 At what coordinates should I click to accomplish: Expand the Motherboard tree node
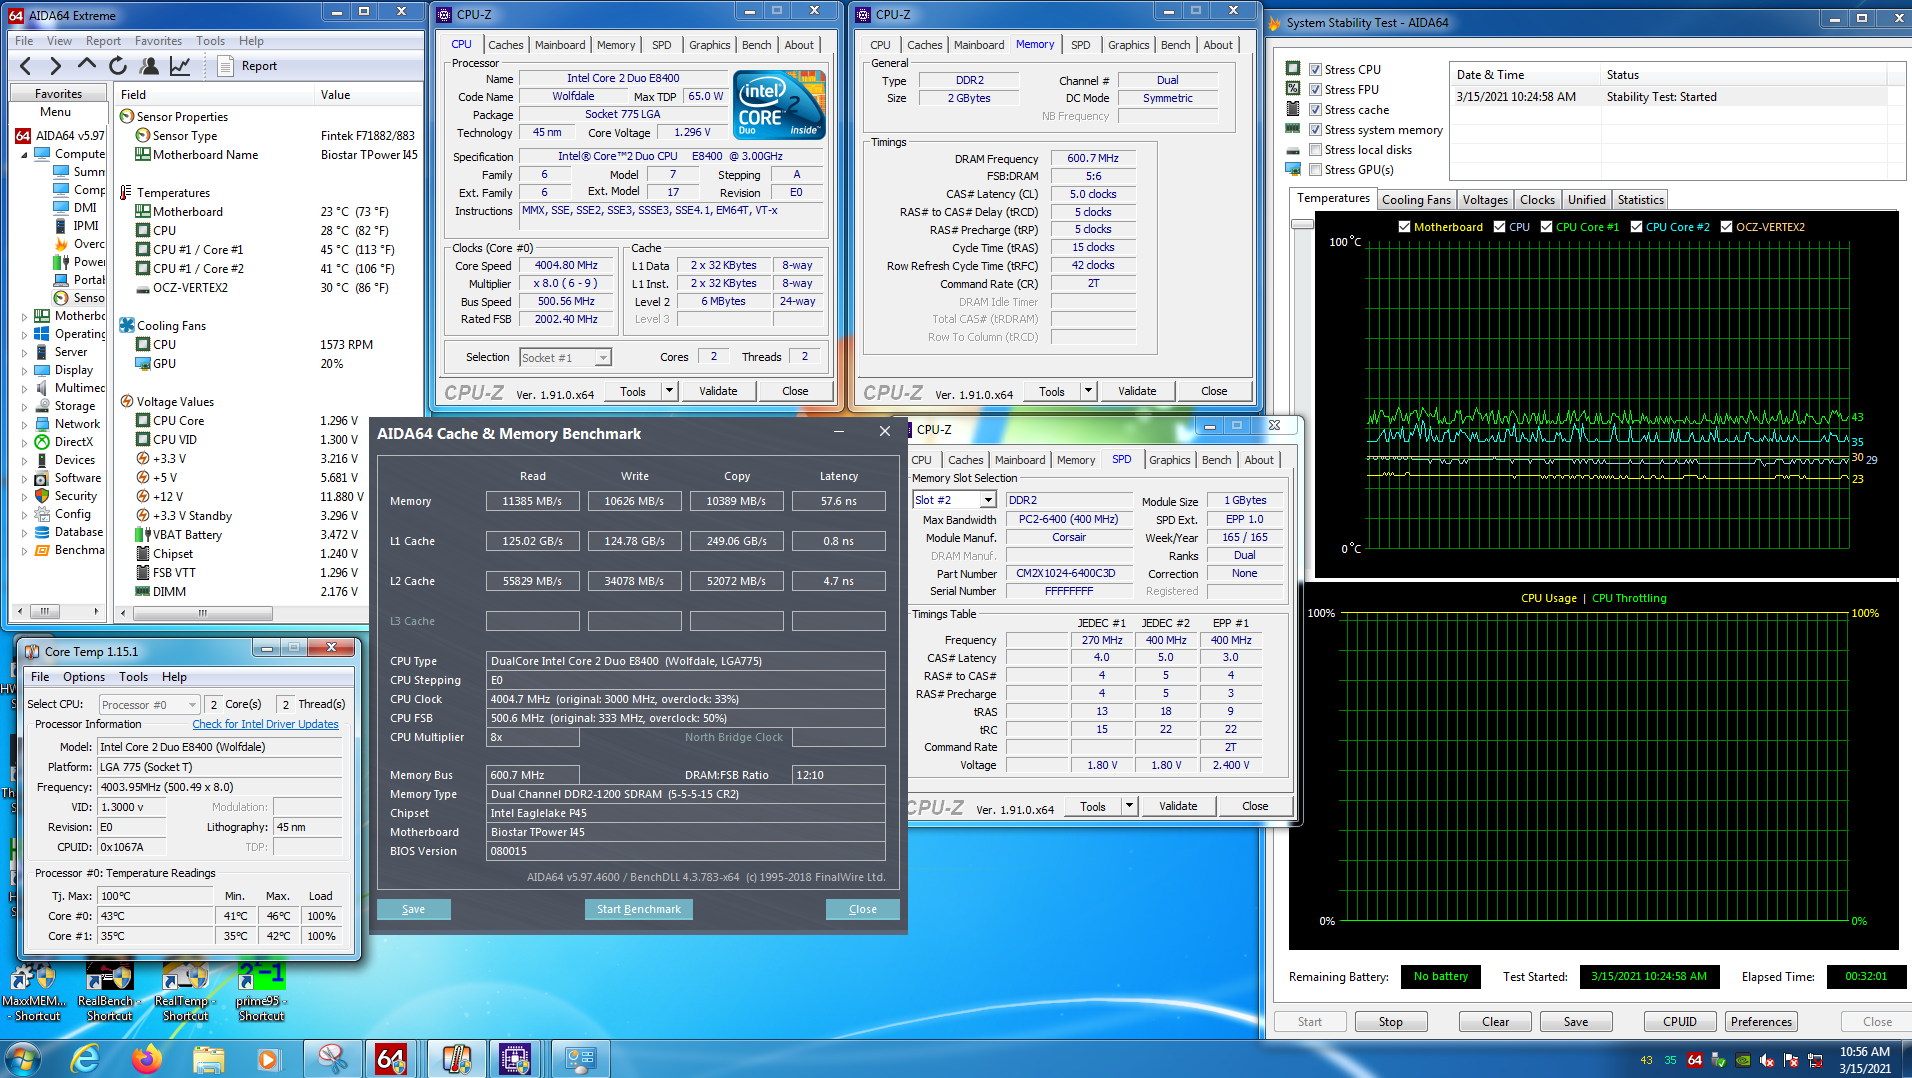pyautogui.click(x=25, y=317)
